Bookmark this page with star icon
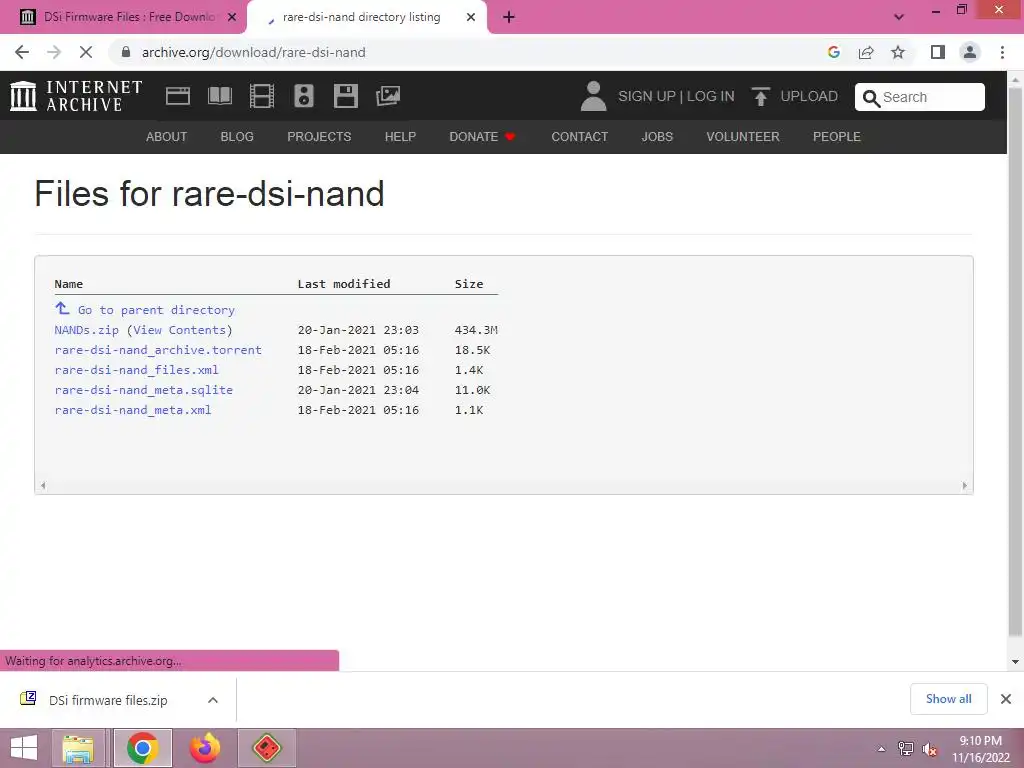Screen dimensions: 1024x768 [x=898, y=52]
